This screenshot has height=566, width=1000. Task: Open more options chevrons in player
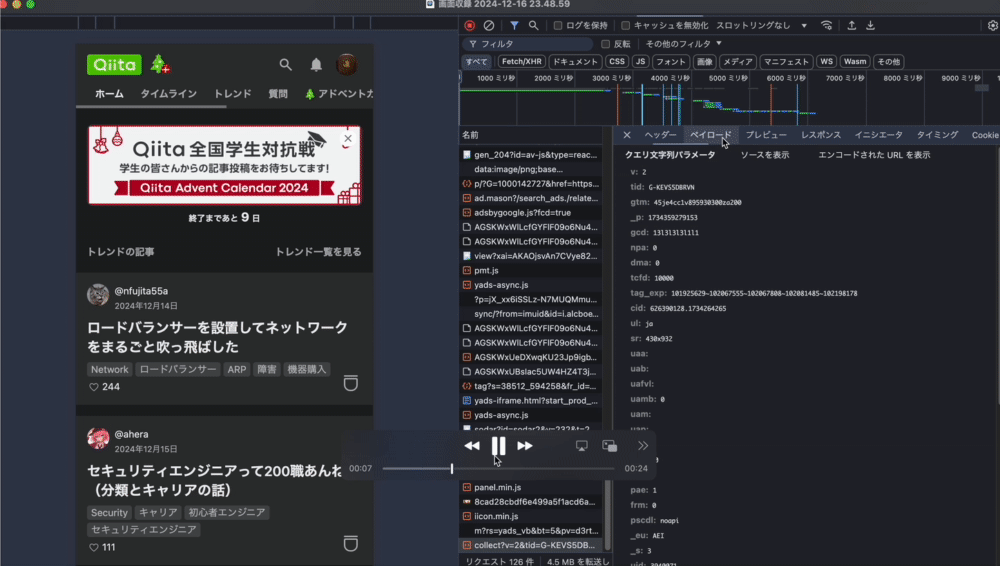pyautogui.click(x=643, y=445)
